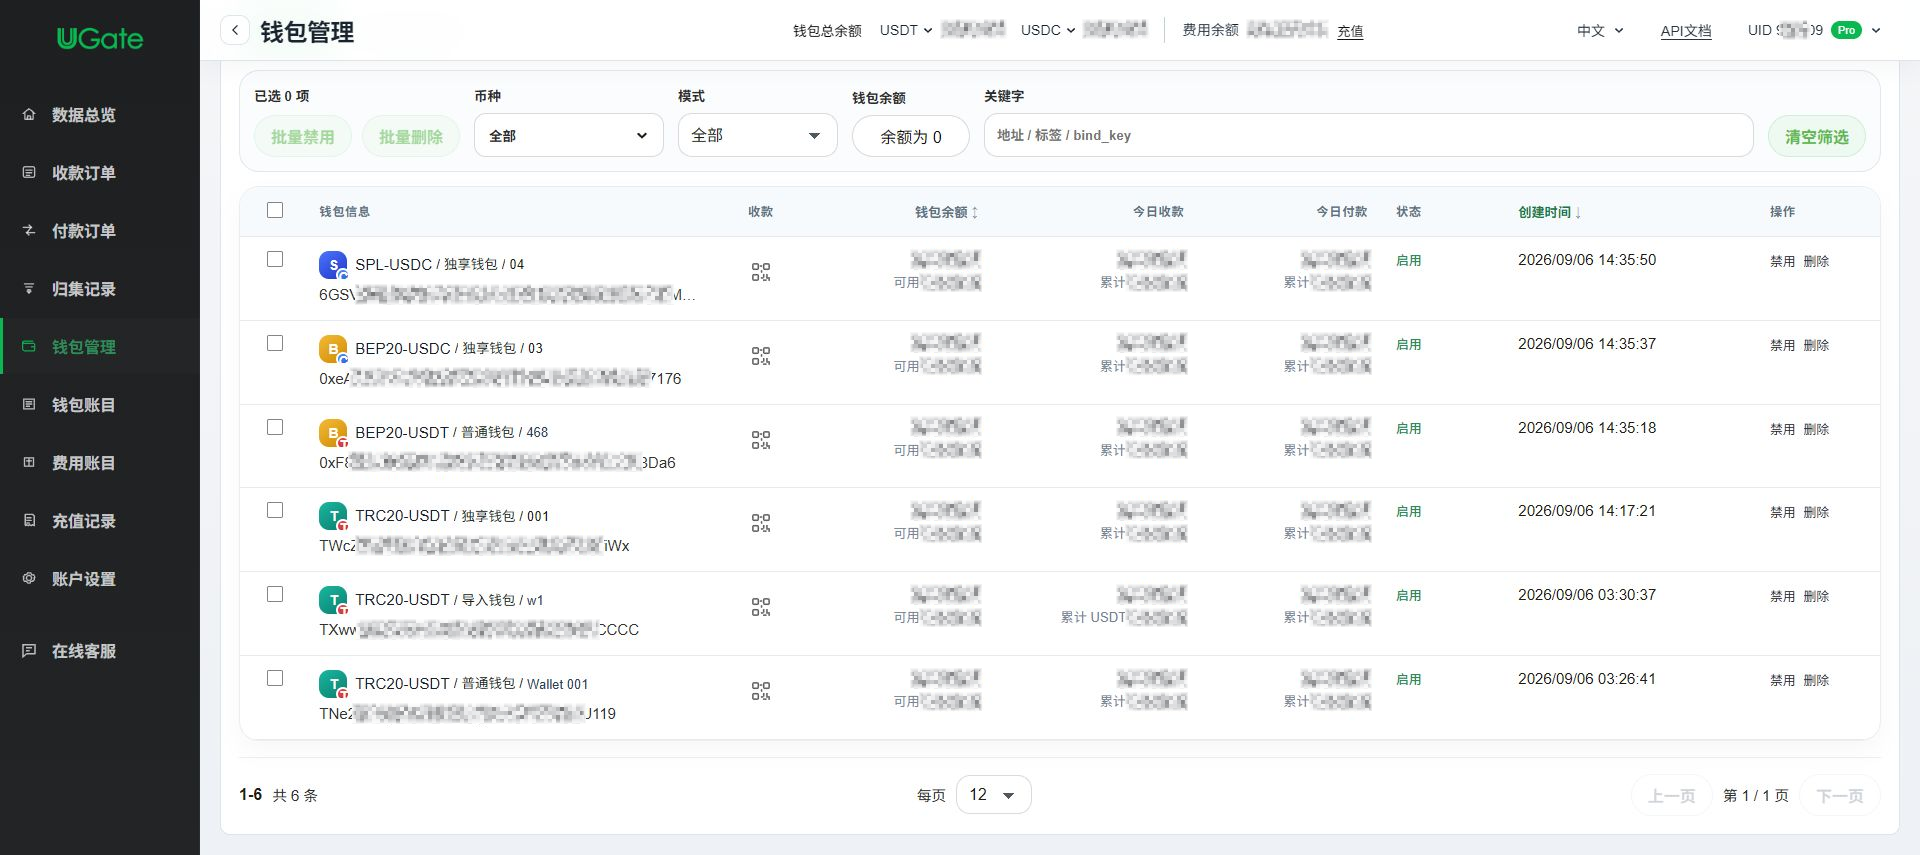Screen dimensions: 1920x855
Task: Select the TRC20-USDT wallet w1 checkbox
Action: click(x=275, y=594)
